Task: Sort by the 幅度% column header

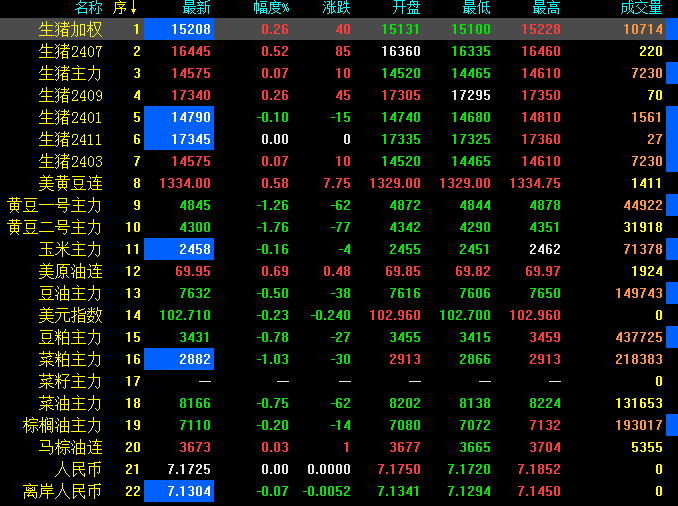Action: pos(271,7)
